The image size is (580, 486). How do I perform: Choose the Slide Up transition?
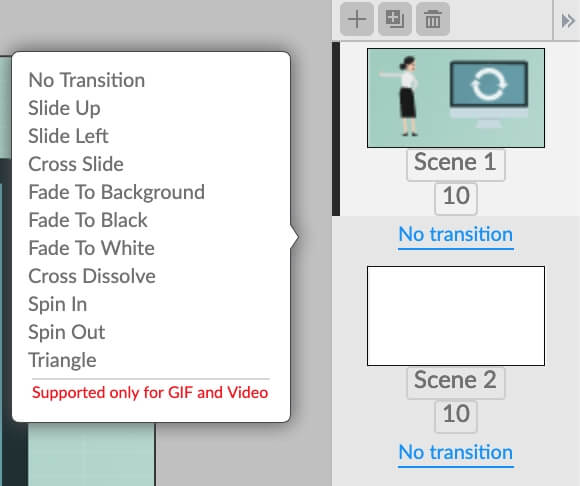click(x=64, y=108)
